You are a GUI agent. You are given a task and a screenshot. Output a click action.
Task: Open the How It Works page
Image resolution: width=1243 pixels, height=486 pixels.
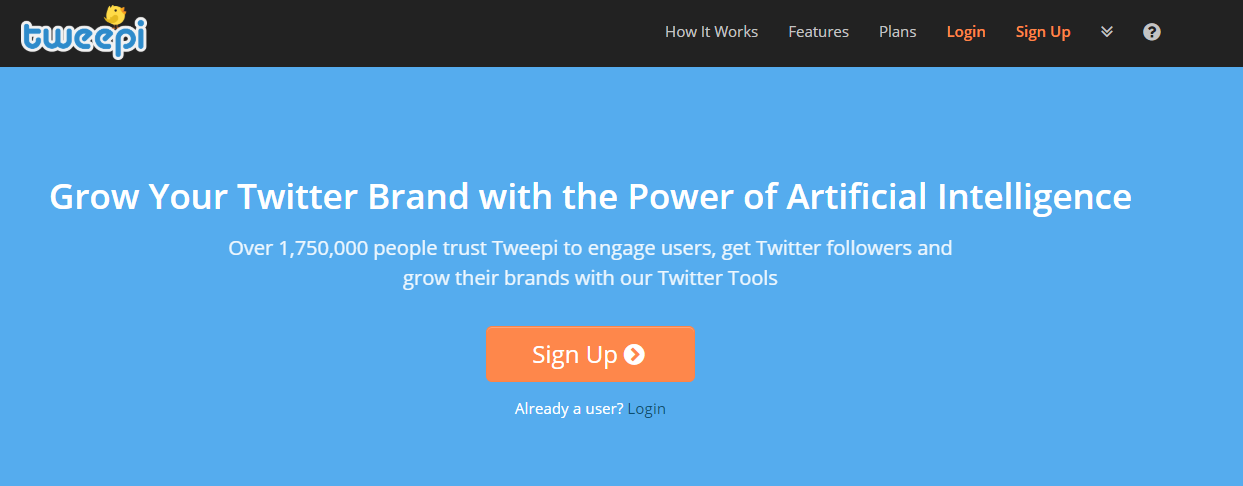[x=711, y=32]
